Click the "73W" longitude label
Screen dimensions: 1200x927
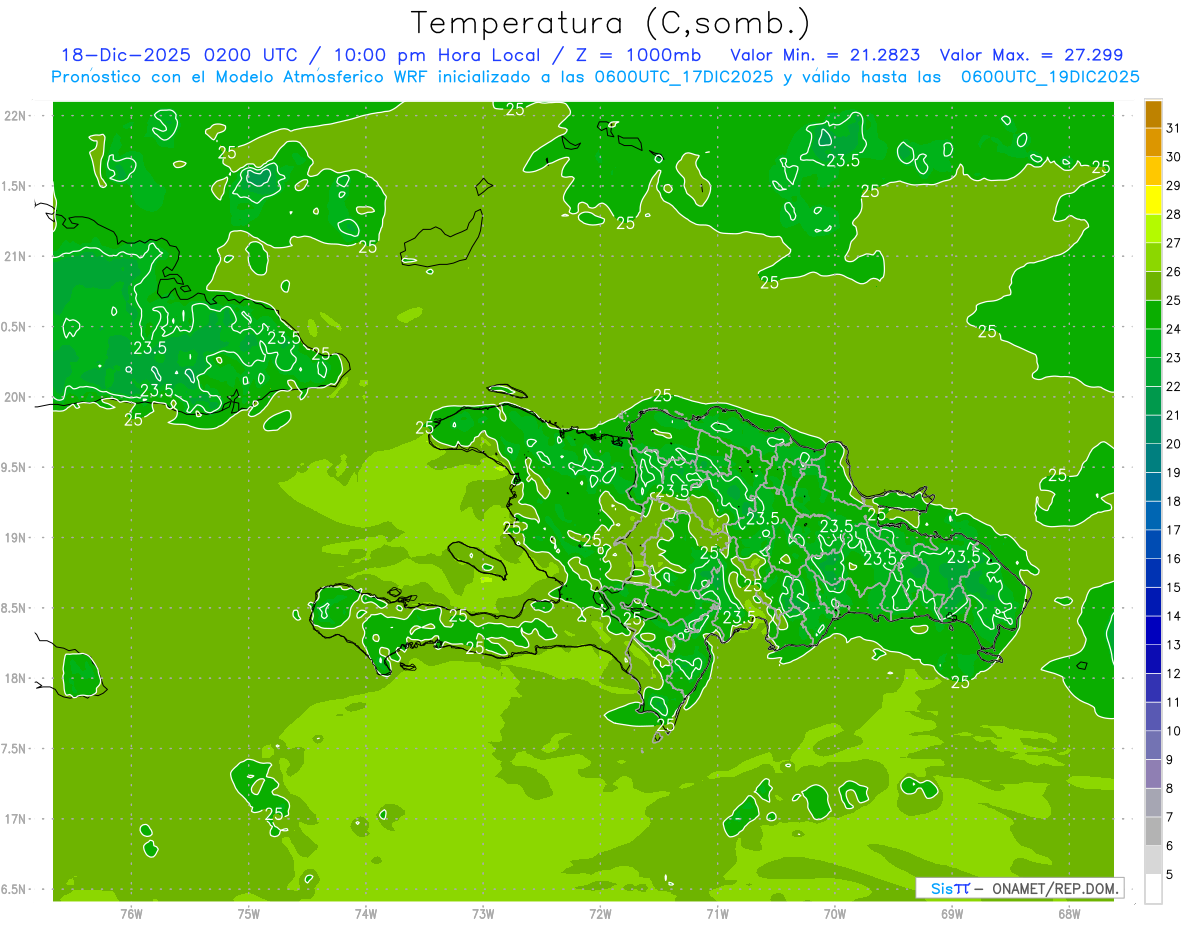pyautogui.click(x=483, y=913)
